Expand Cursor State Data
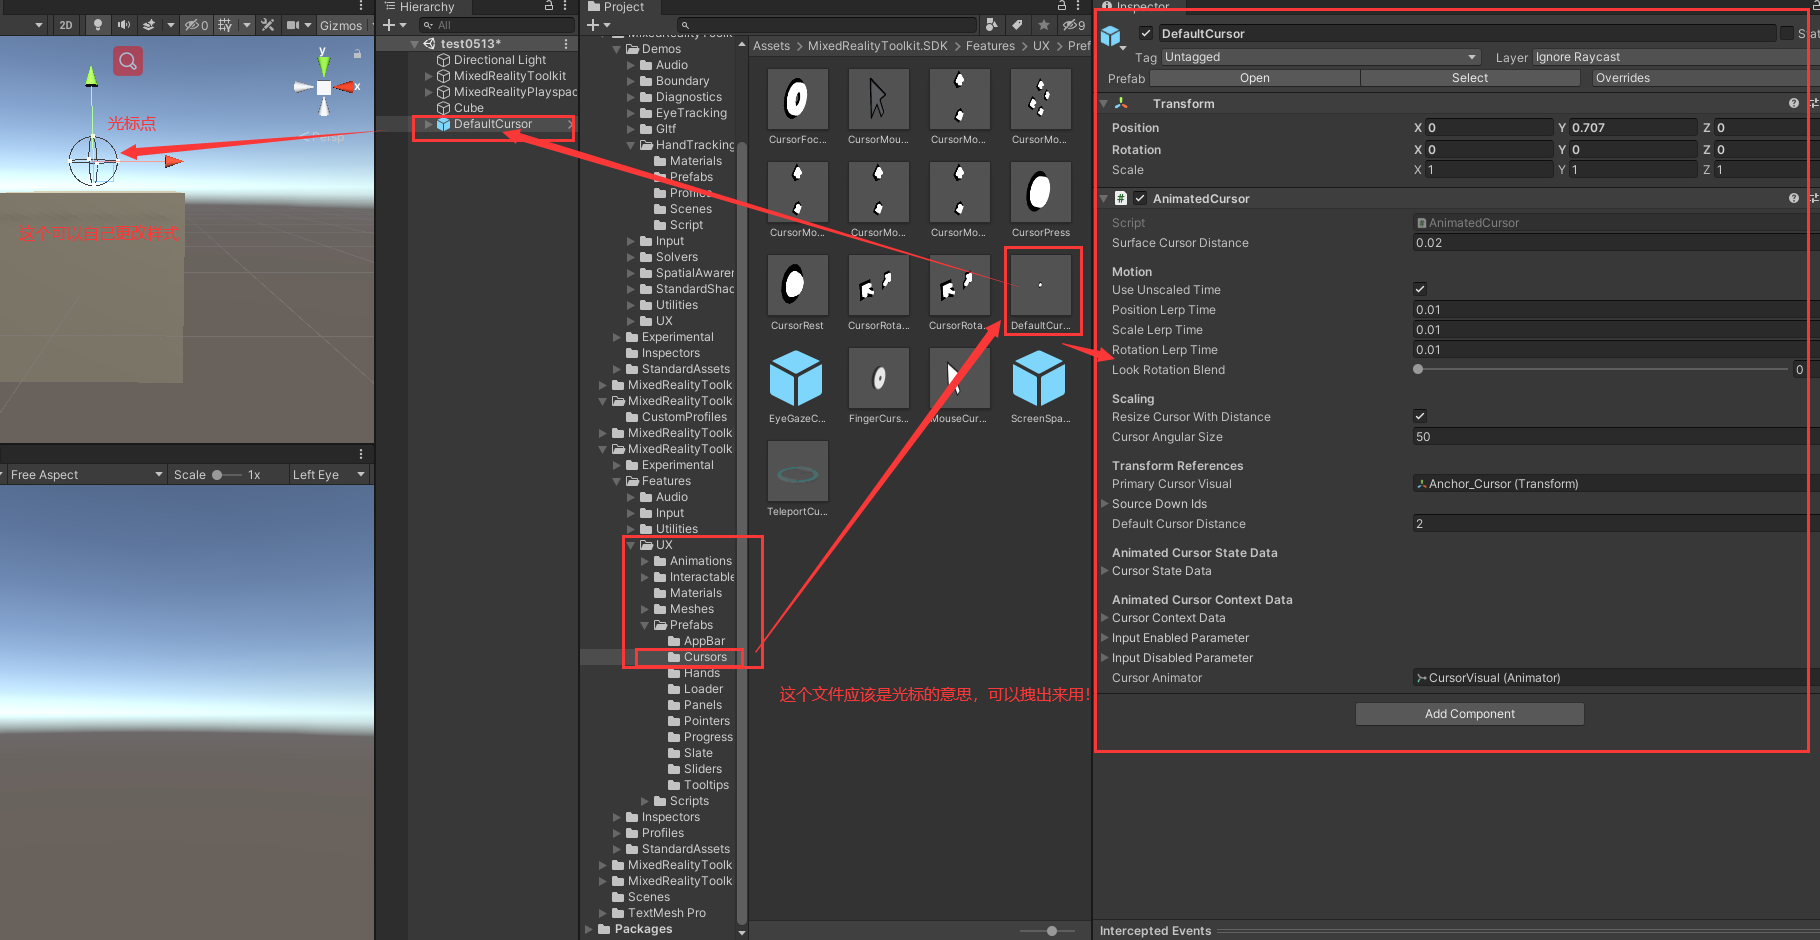Screen dimensions: 1820x940 coord(1104,571)
